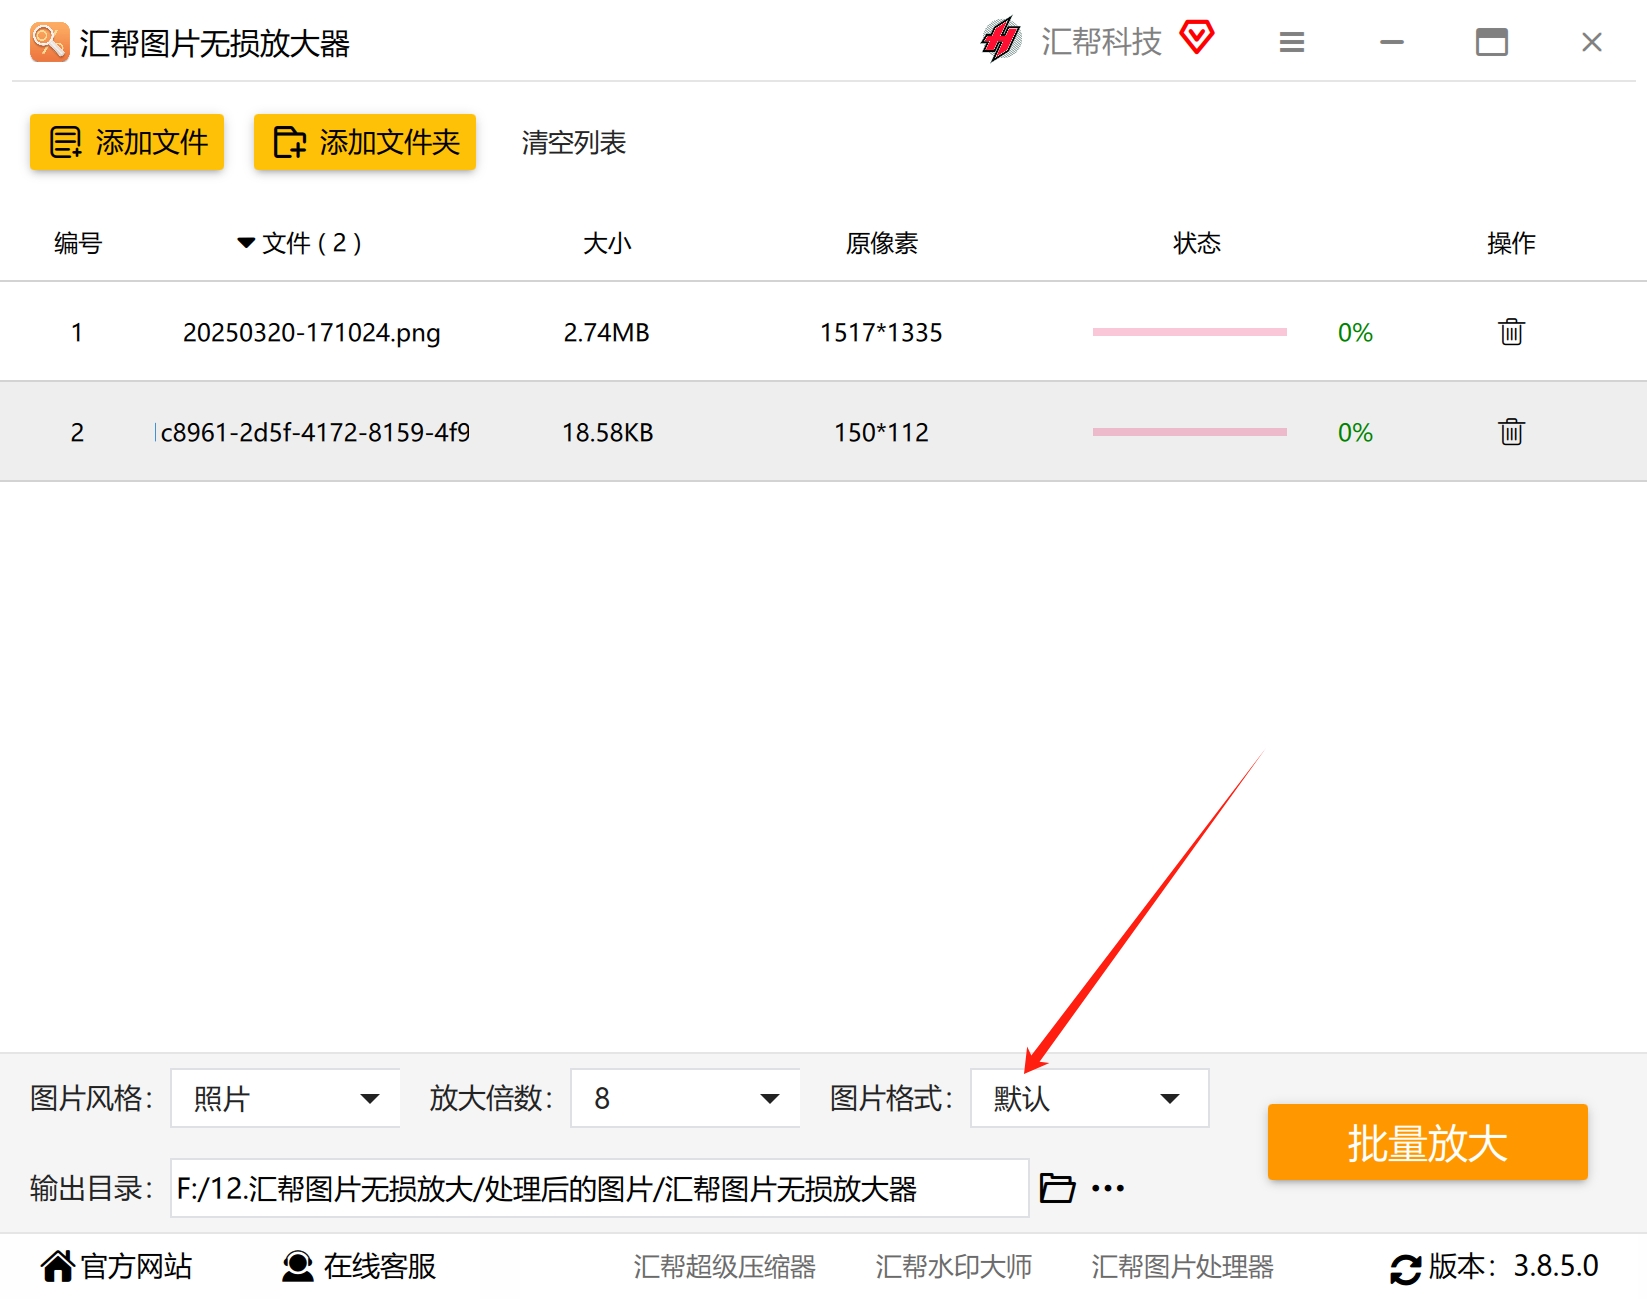Delete row 2 with the trash icon
The width and height of the screenshot is (1647, 1299).
1511,432
